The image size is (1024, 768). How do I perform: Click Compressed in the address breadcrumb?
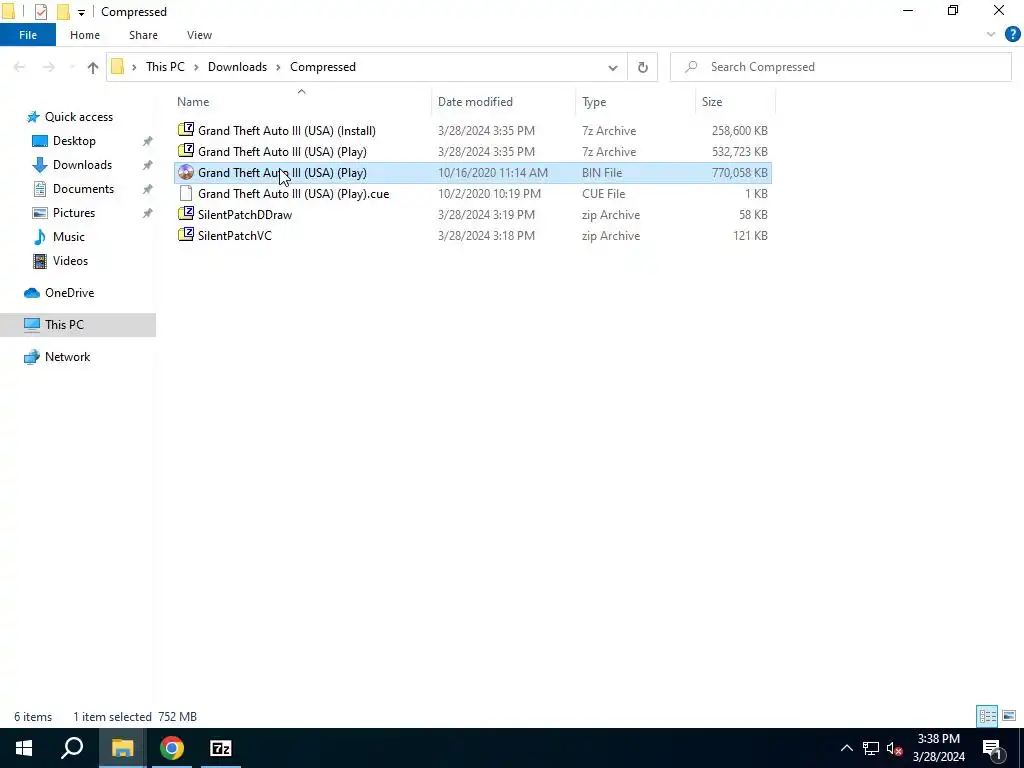(323, 67)
